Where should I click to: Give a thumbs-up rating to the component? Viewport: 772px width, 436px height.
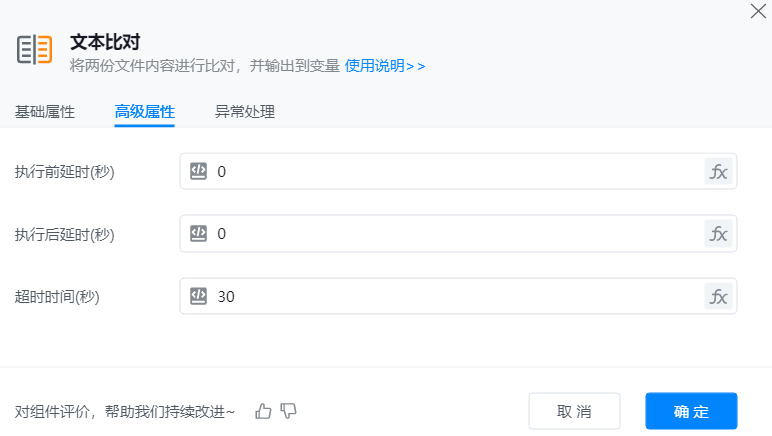(x=264, y=411)
